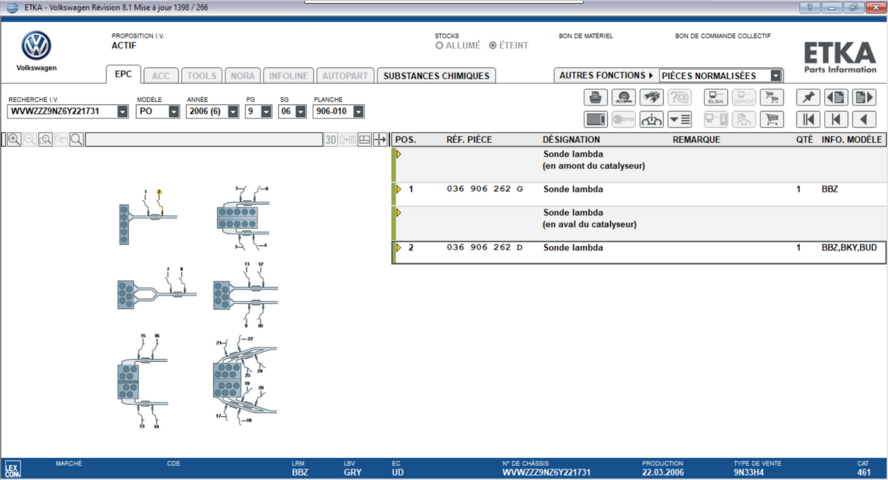Screen dimensions: 888x480
Task: Click the bottom-right V-engine exhaust diagram
Action: pos(245,379)
